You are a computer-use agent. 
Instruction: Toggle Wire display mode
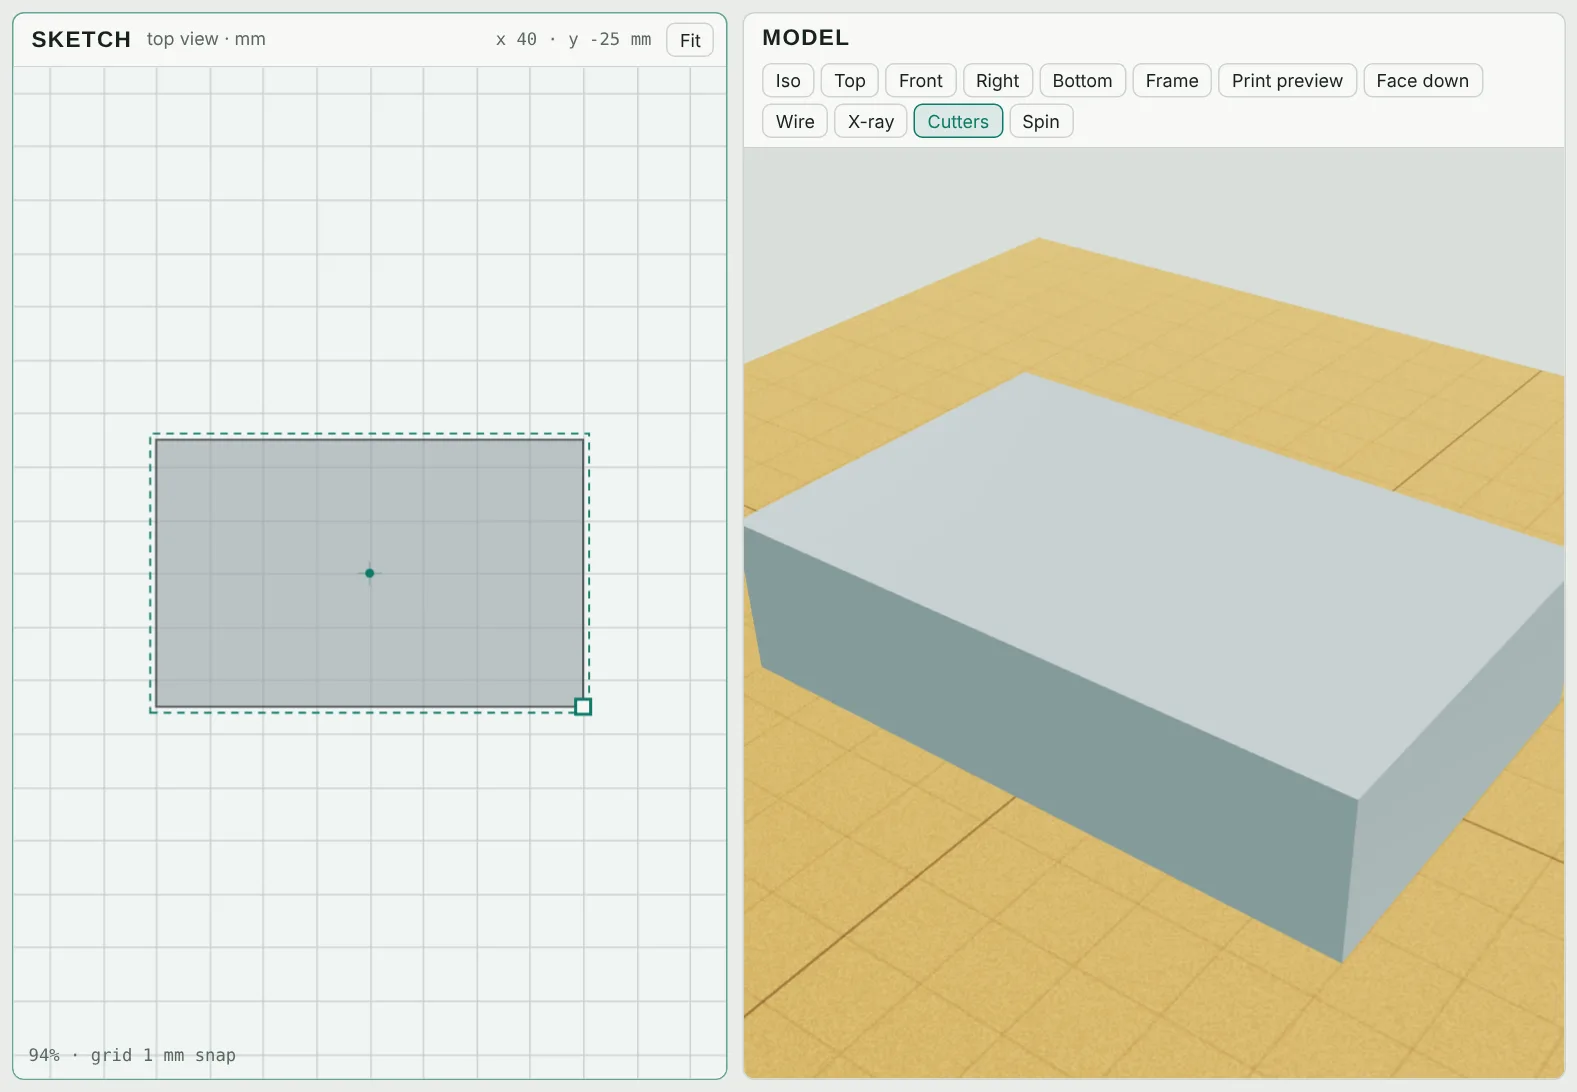[x=795, y=121]
